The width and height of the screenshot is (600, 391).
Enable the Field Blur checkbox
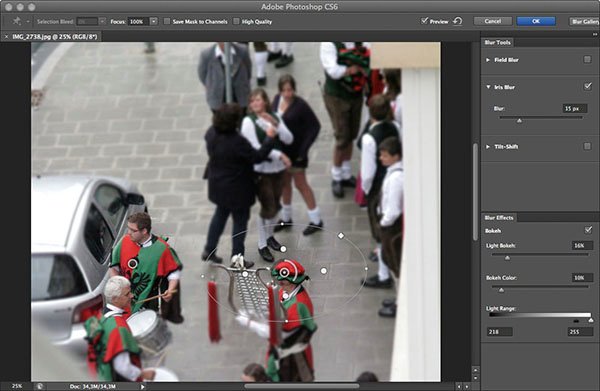[587, 59]
